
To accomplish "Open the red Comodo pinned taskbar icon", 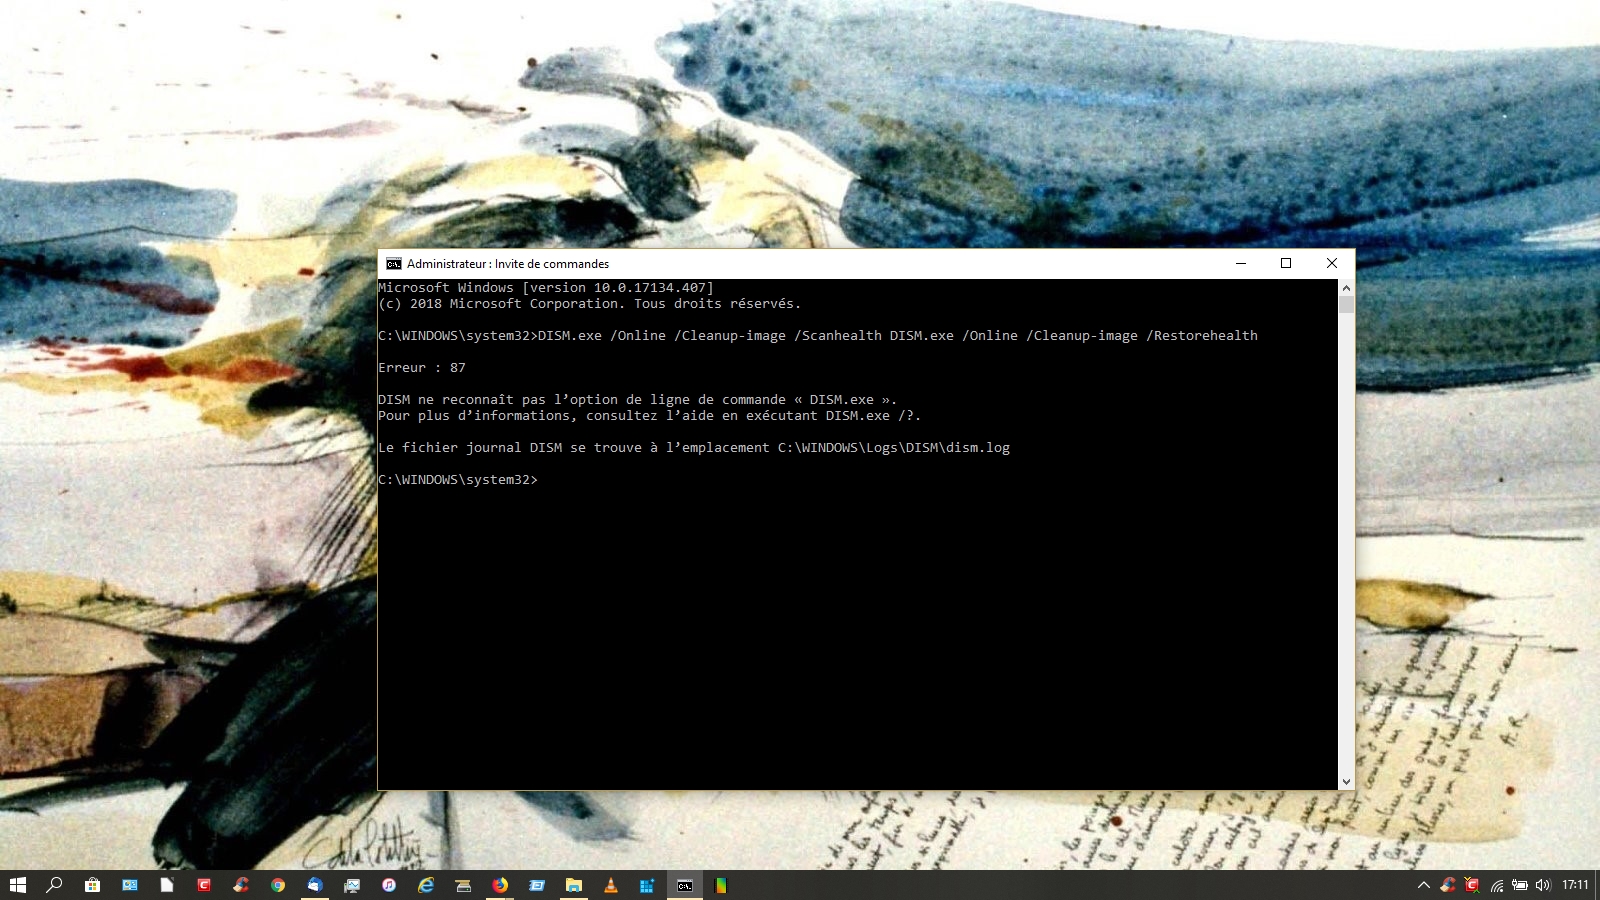I will 204,885.
